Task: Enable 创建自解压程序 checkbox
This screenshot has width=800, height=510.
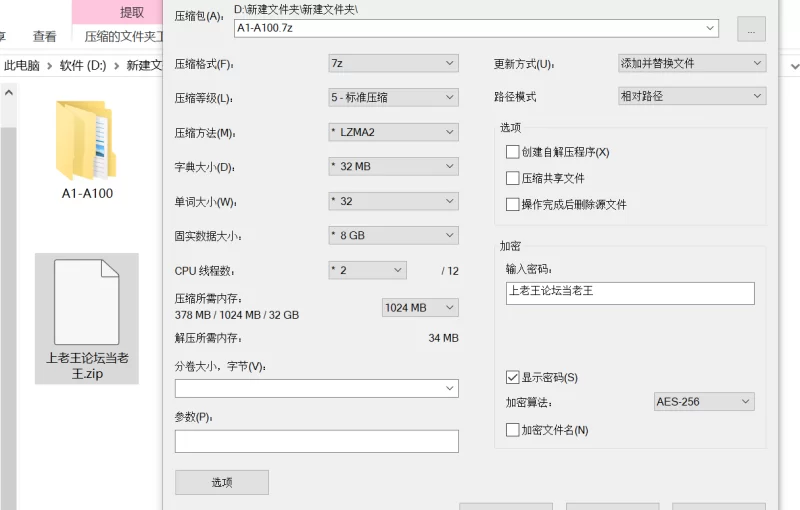Action: click(512, 152)
